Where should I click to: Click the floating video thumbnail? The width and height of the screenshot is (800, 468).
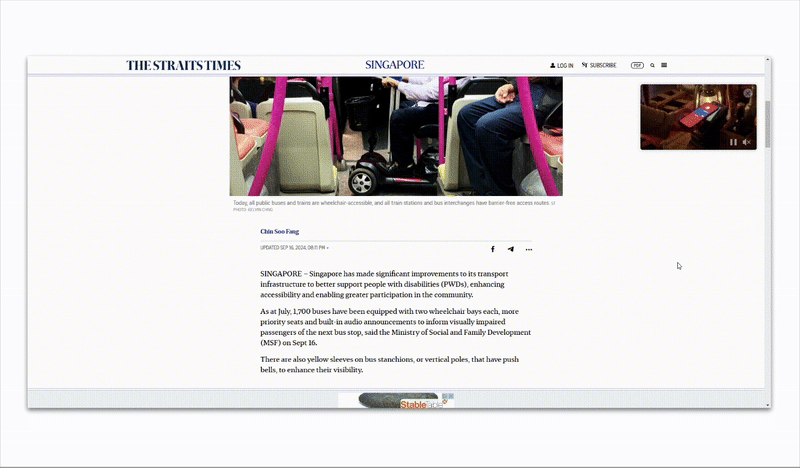point(698,117)
